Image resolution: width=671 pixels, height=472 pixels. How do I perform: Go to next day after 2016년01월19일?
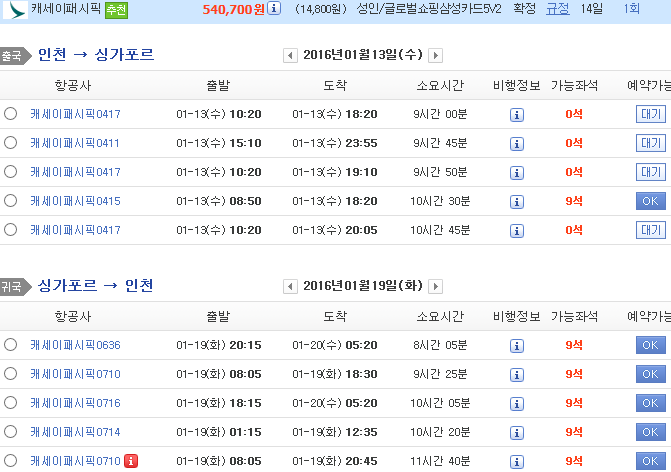pos(435,286)
